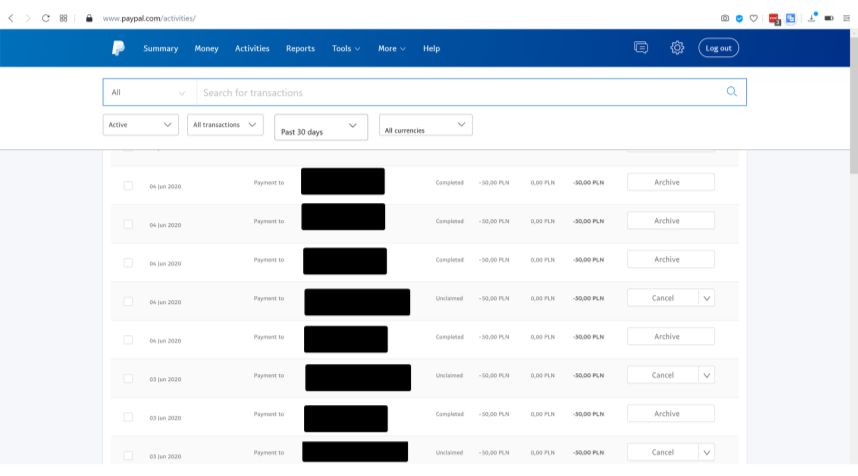The width and height of the screenshot is (858, 476).
Task: Go to the Reports menu item
Action: 300,48
